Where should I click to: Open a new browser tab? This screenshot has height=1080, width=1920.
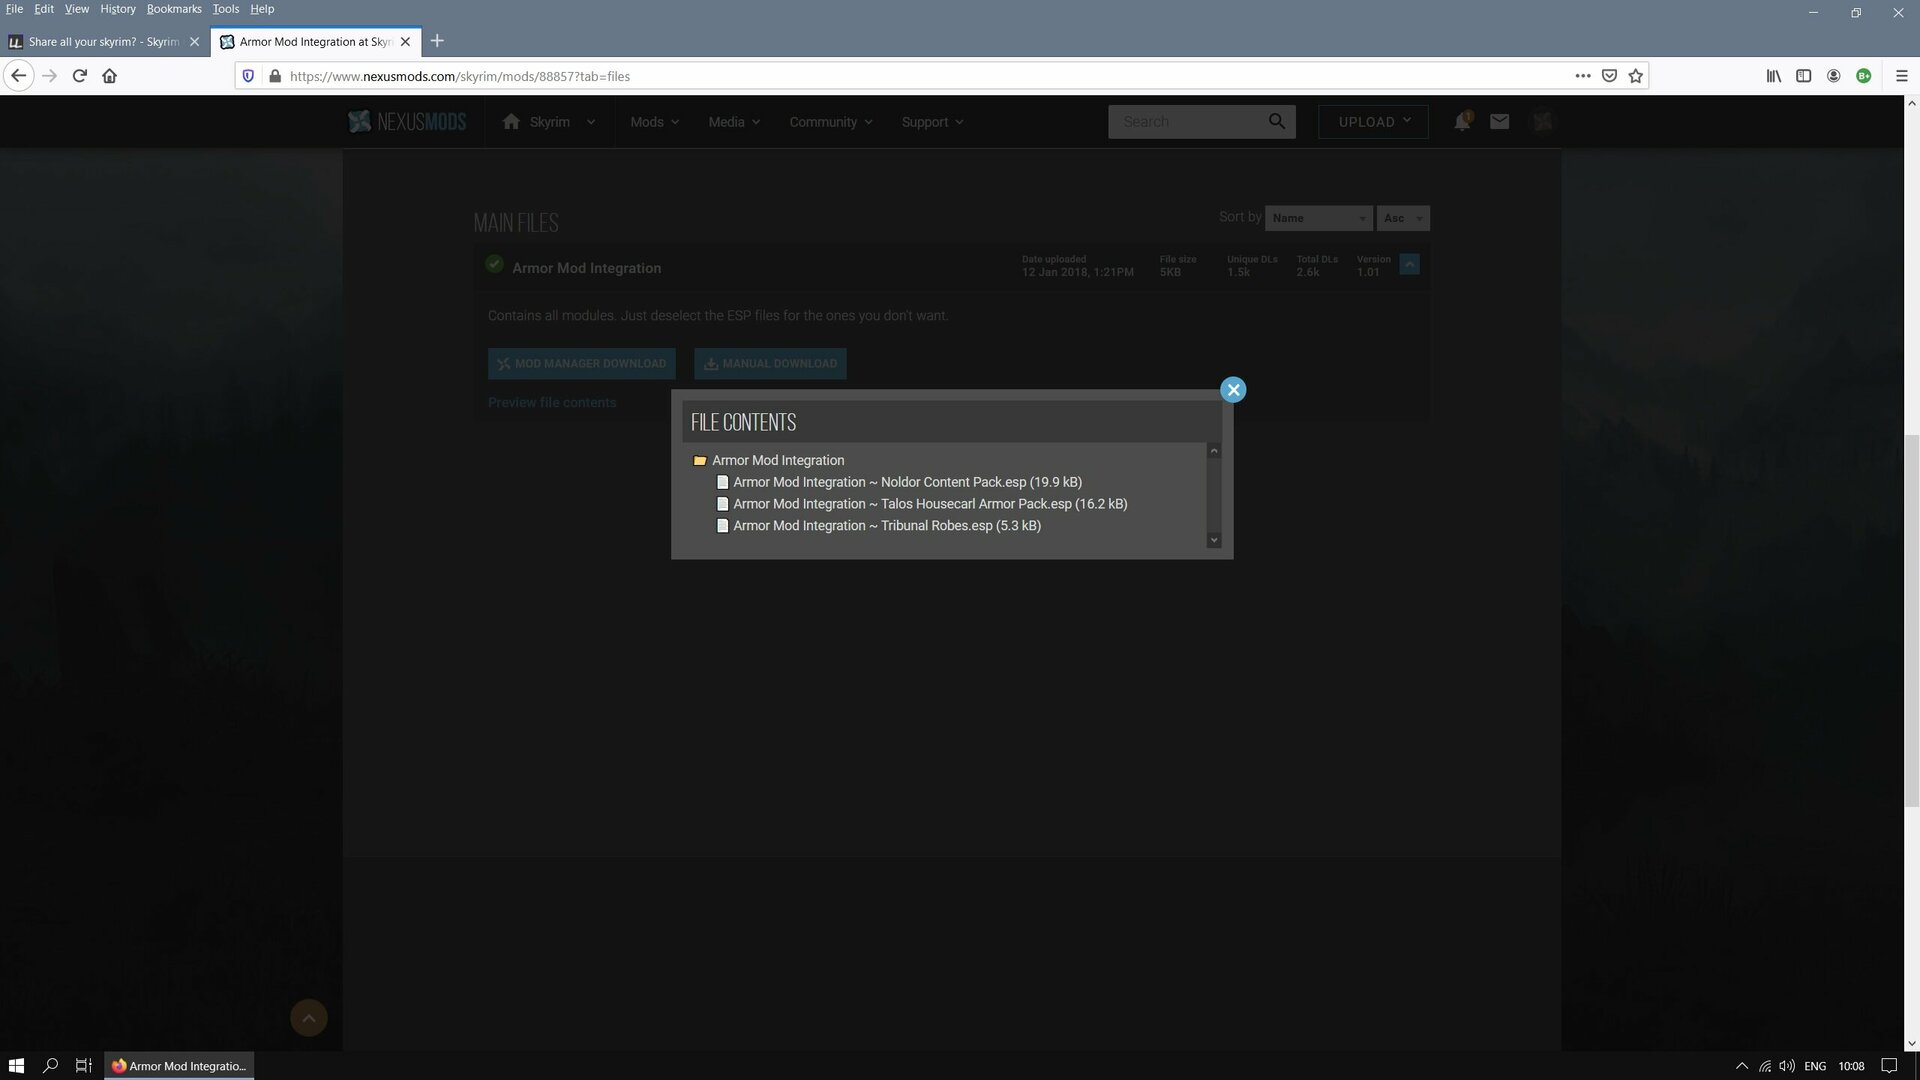[x=437, y=41]
